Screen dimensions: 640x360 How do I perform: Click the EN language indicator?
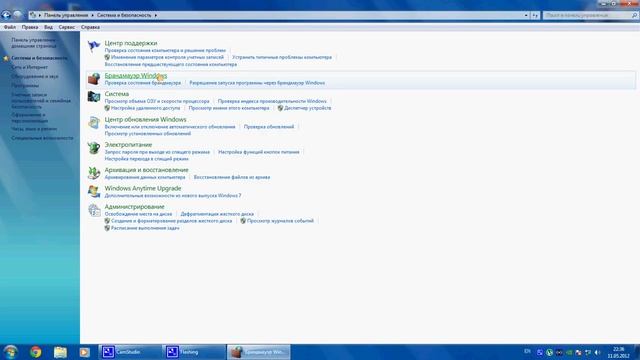tap(527, 351)
